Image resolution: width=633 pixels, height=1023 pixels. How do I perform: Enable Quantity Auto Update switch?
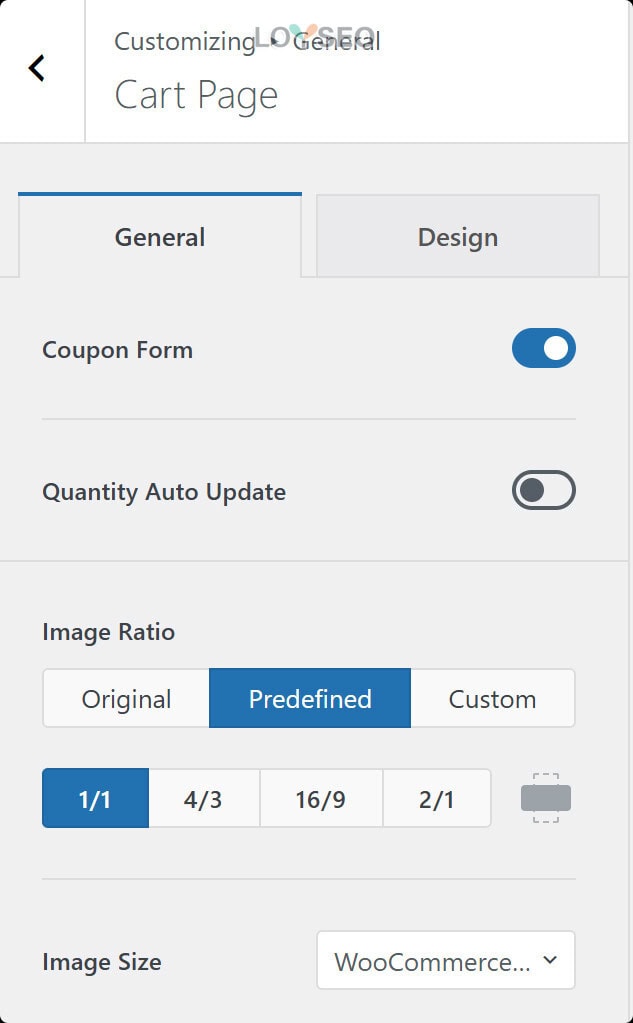544,490
